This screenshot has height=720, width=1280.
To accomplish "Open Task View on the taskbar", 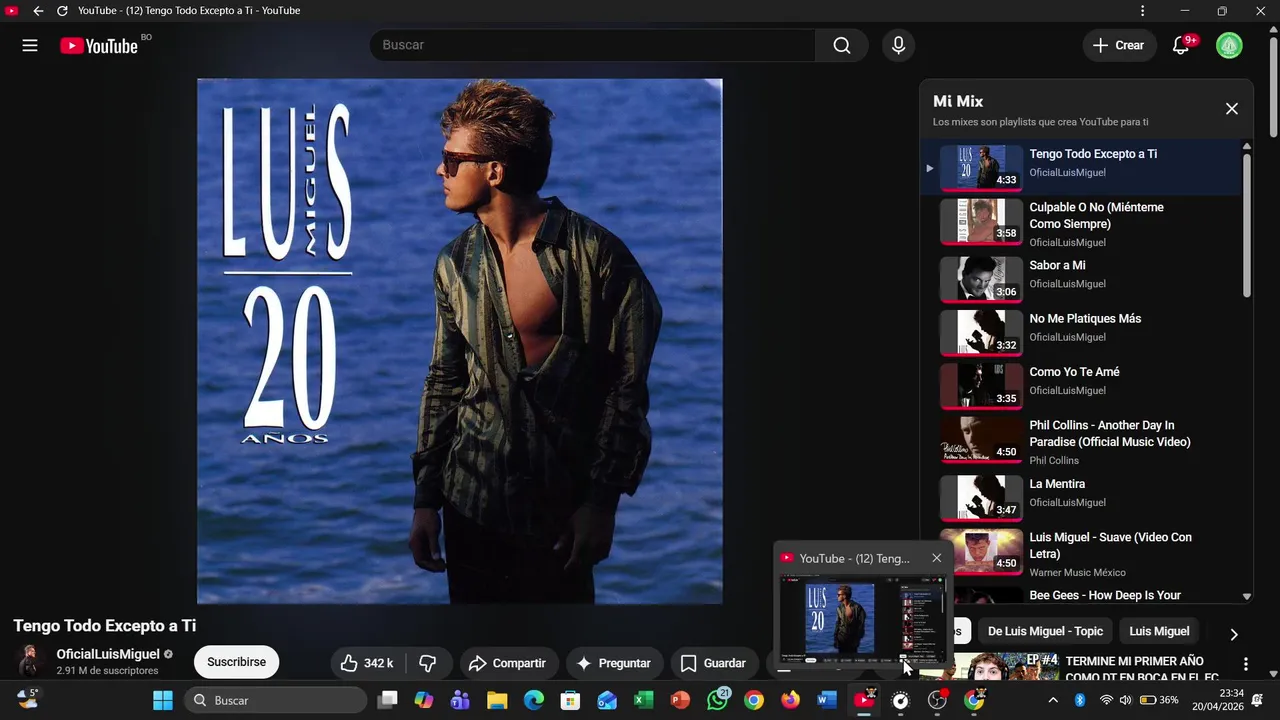I will click(x=387, y=700).
